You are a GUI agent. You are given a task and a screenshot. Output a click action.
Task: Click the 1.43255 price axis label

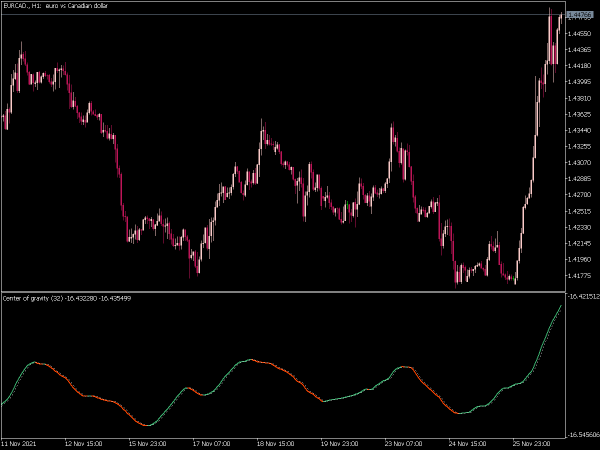click(579, 147)
